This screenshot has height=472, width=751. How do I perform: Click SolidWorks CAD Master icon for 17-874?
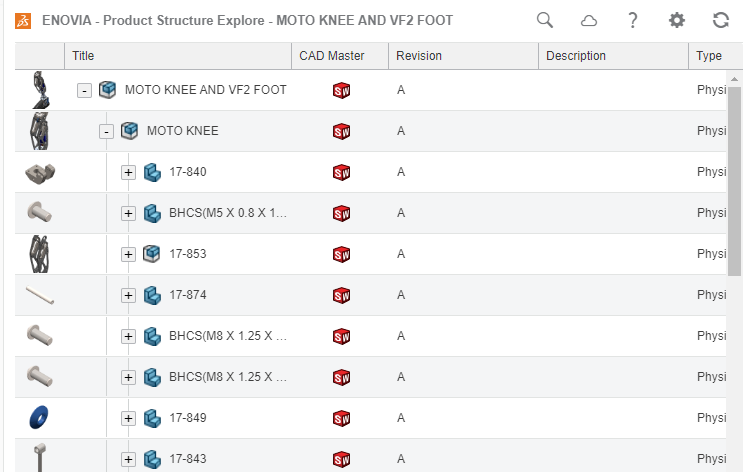[x=341, y=296]
